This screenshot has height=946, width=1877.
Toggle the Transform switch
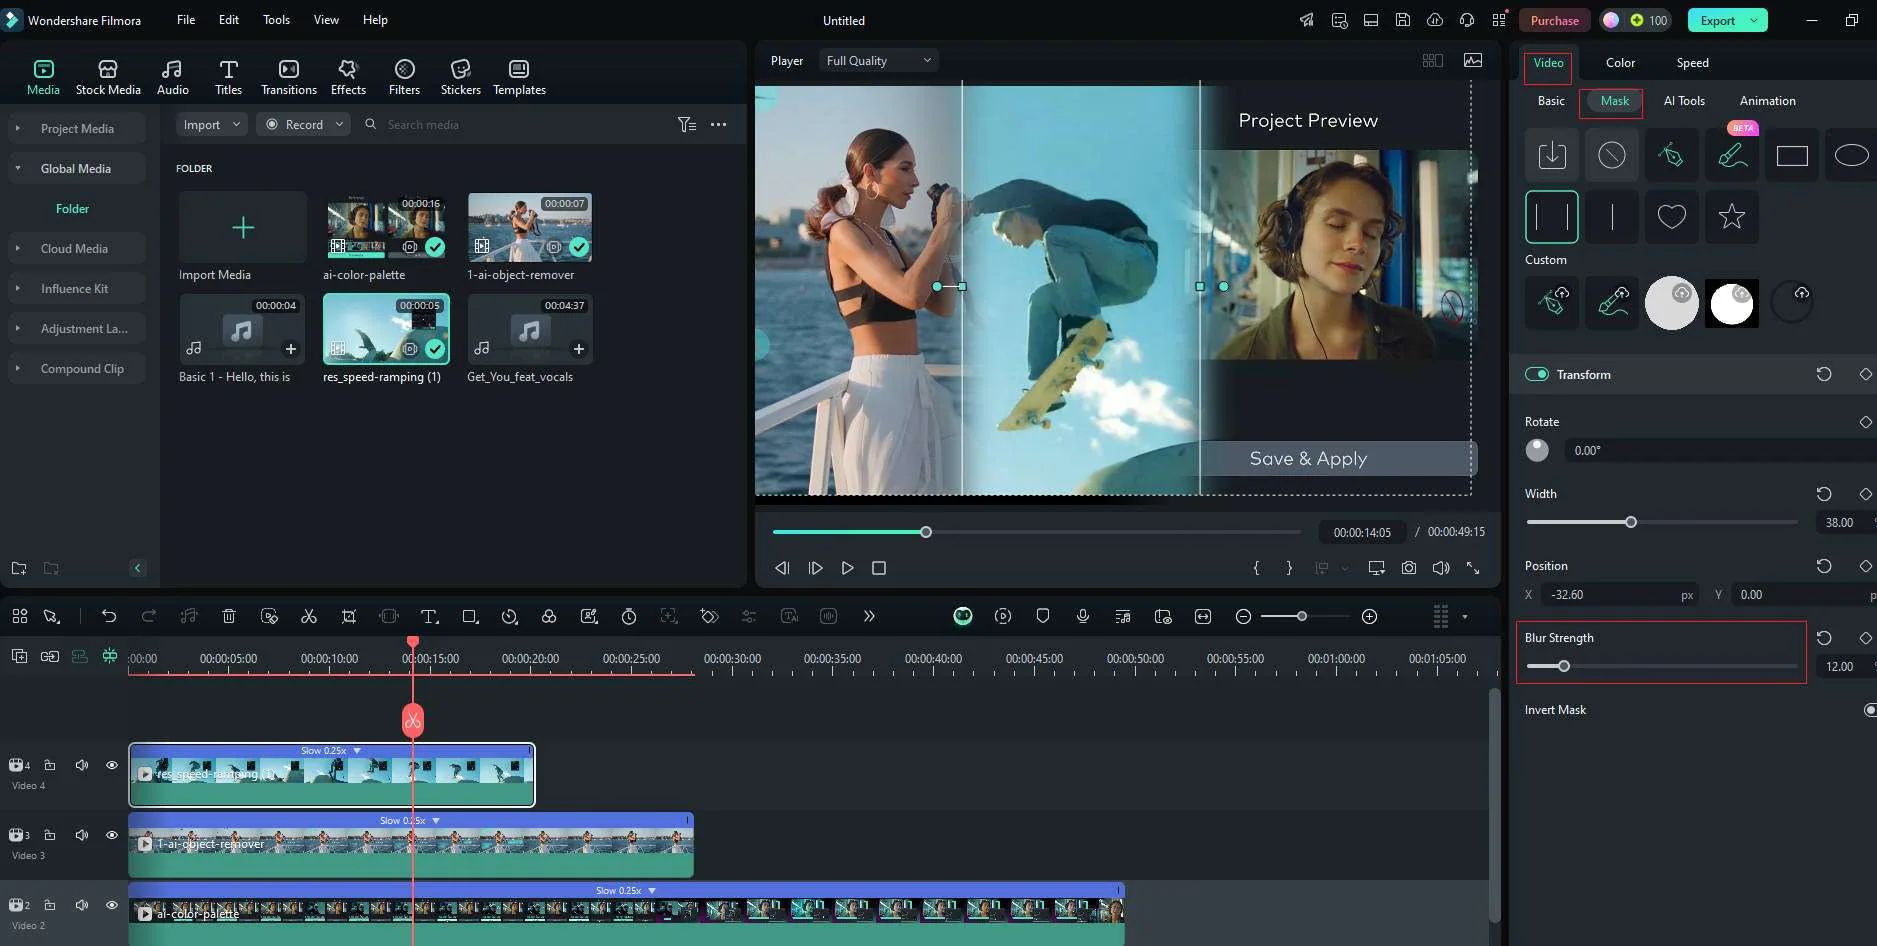1536,374
